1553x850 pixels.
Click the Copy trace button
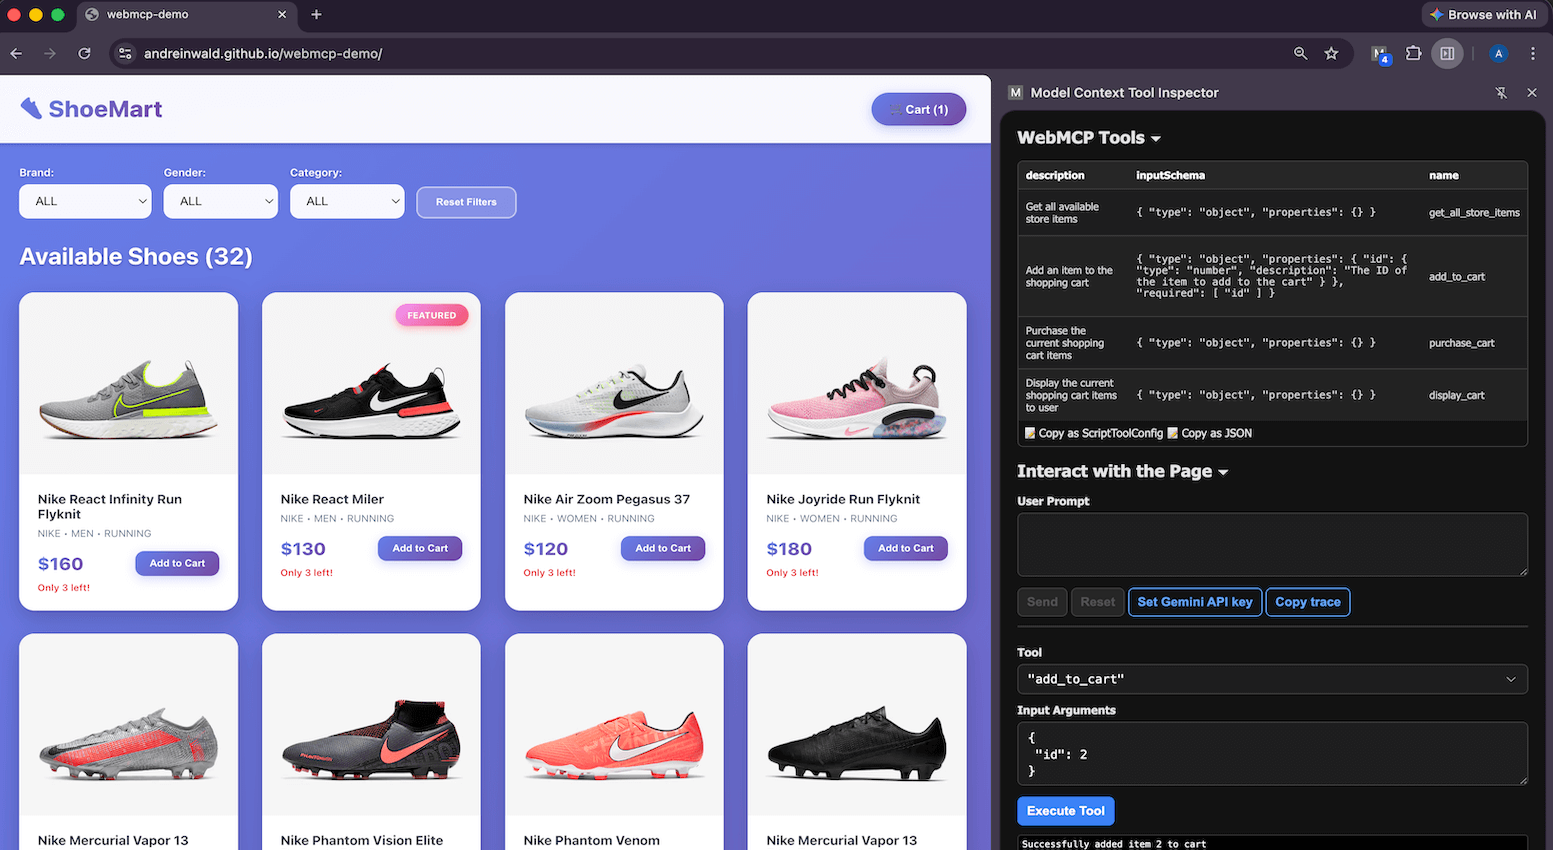(x=1308, y=602)
